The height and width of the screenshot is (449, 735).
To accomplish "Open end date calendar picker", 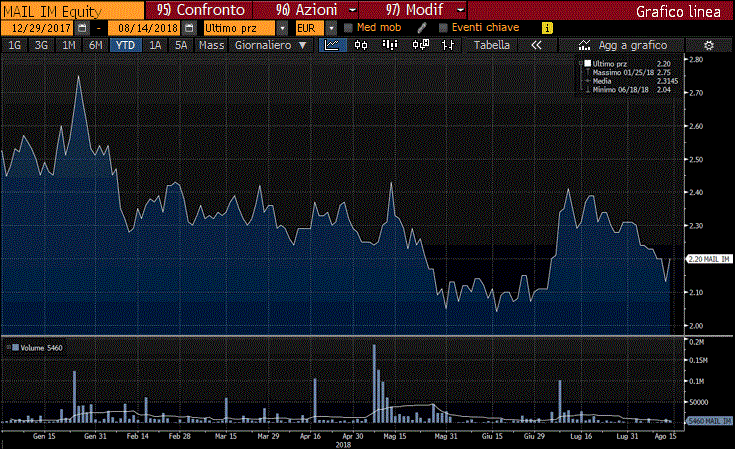I will click(x=188, y=28).
